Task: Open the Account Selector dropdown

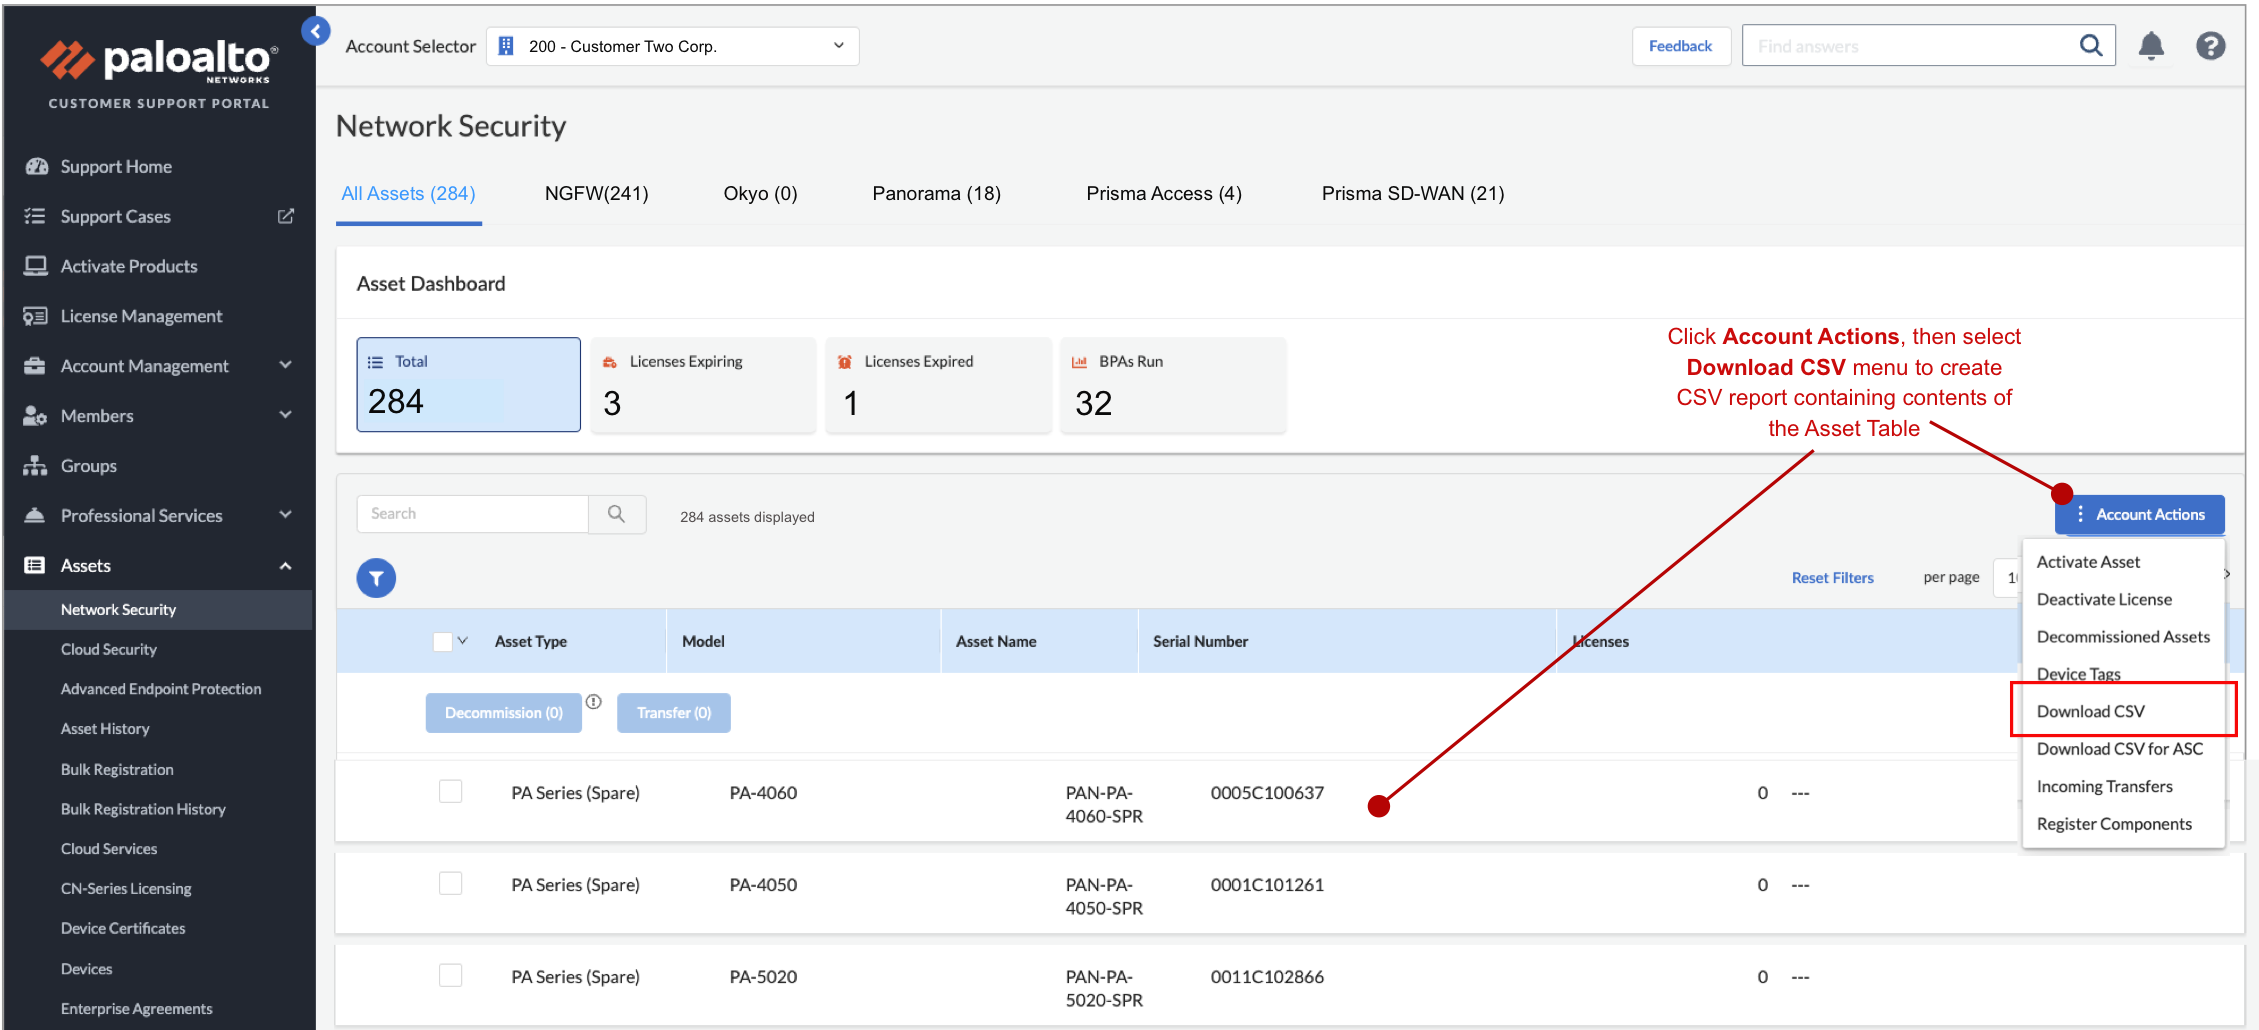Action: 672,46
